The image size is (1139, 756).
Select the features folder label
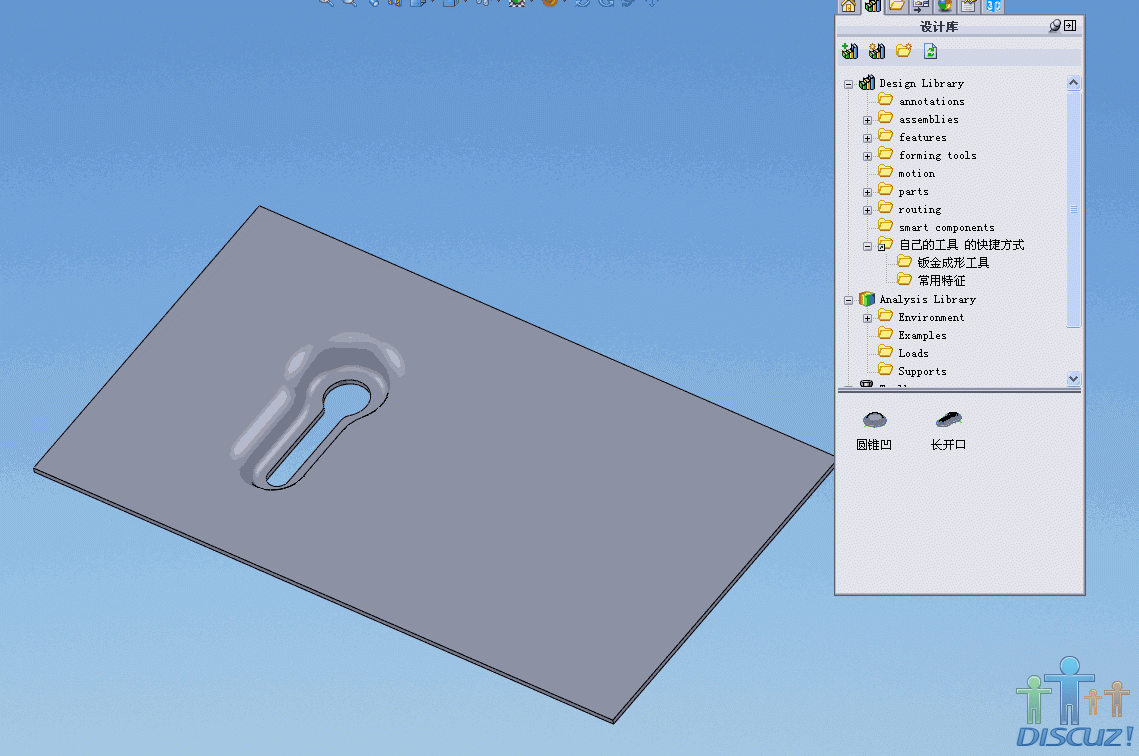click(x=923, y=138)
